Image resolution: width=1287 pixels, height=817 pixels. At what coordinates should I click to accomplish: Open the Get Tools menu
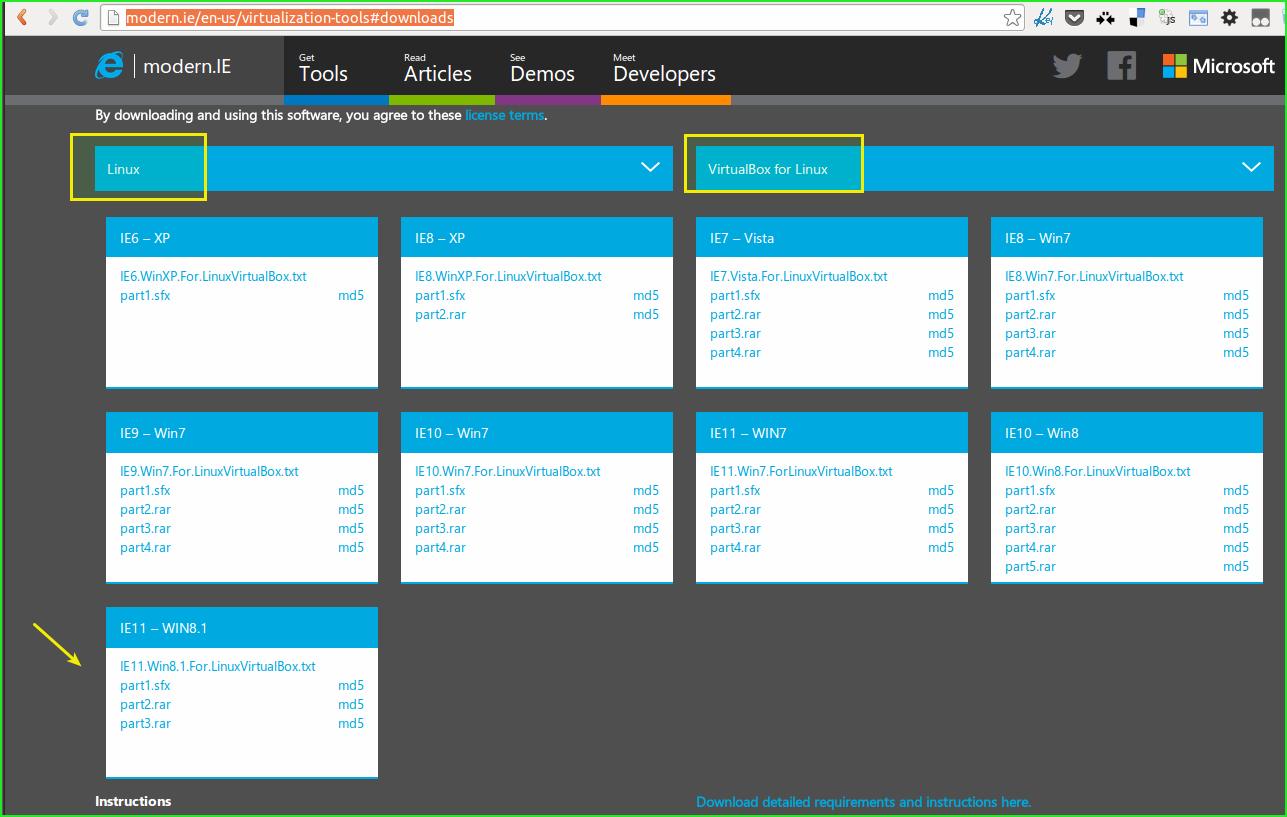coord(324,68)
